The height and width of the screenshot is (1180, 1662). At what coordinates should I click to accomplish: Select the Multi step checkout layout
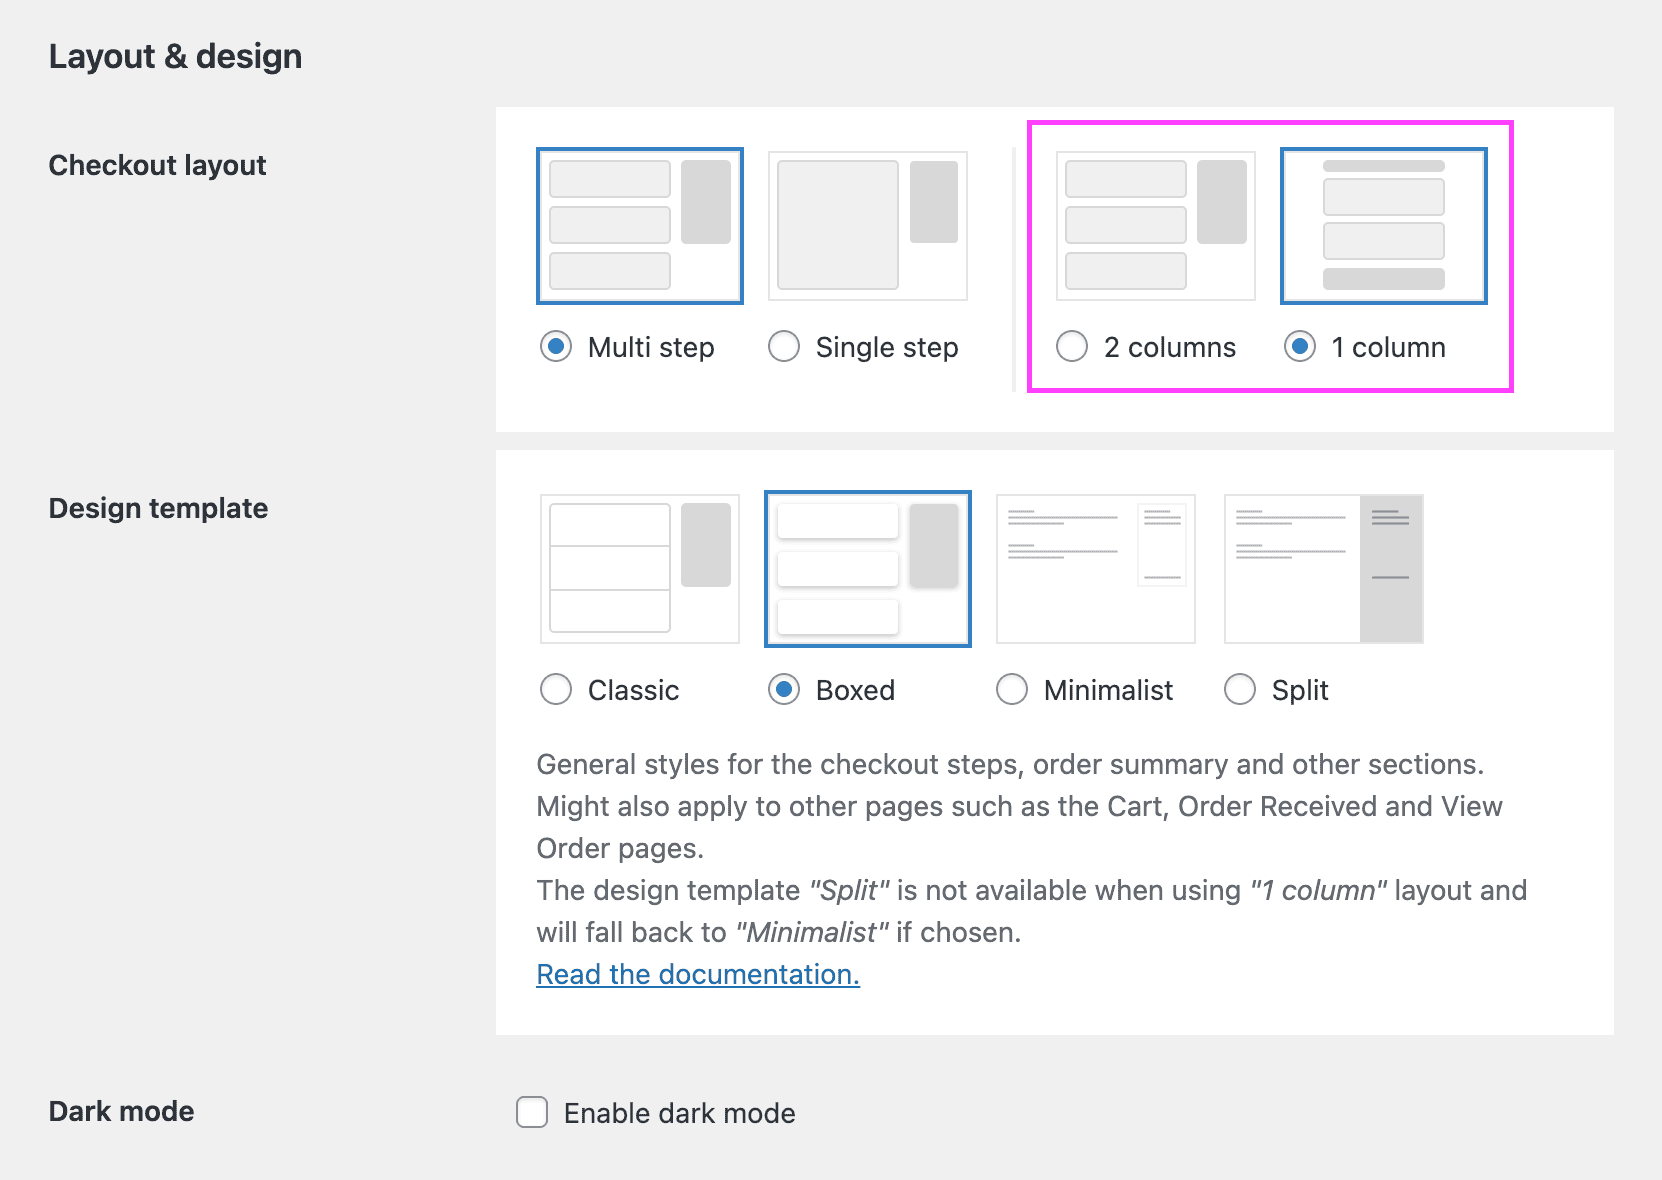(556, 347)
